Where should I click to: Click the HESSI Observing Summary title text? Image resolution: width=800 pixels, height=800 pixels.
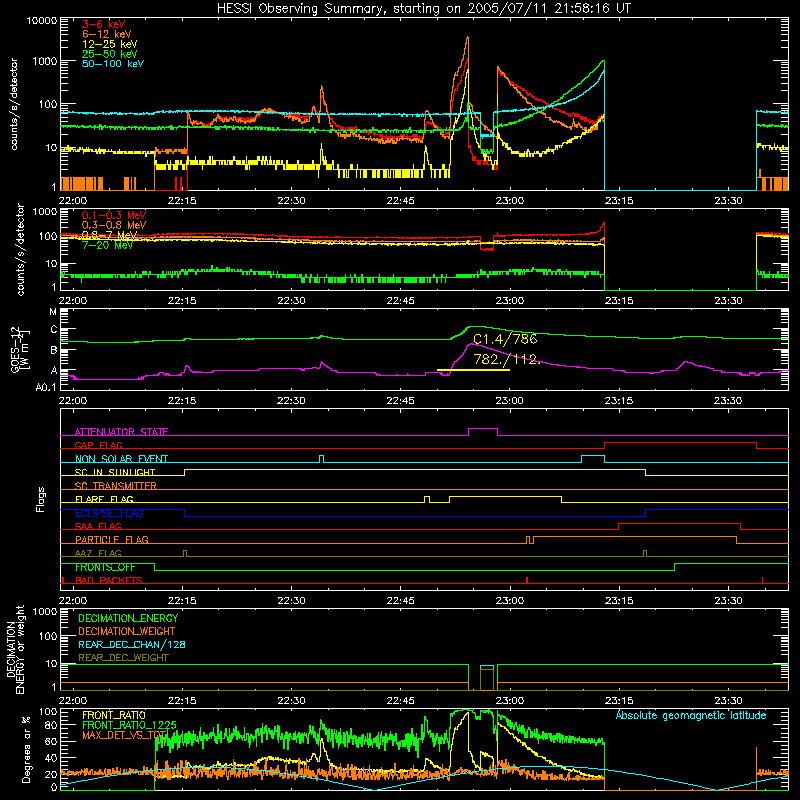click(424, 9)
